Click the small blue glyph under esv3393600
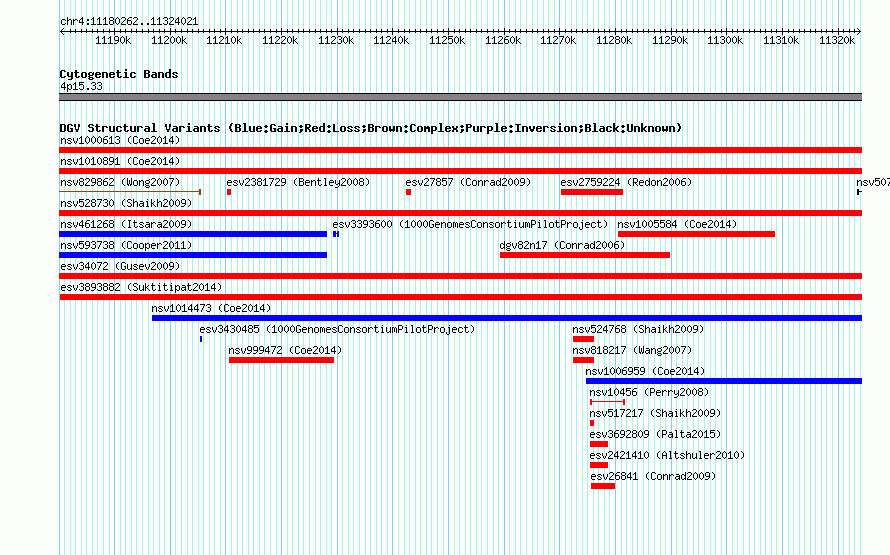Image resolution: width=890 pixels, height=555 pixels. click(x=336, y=234)
